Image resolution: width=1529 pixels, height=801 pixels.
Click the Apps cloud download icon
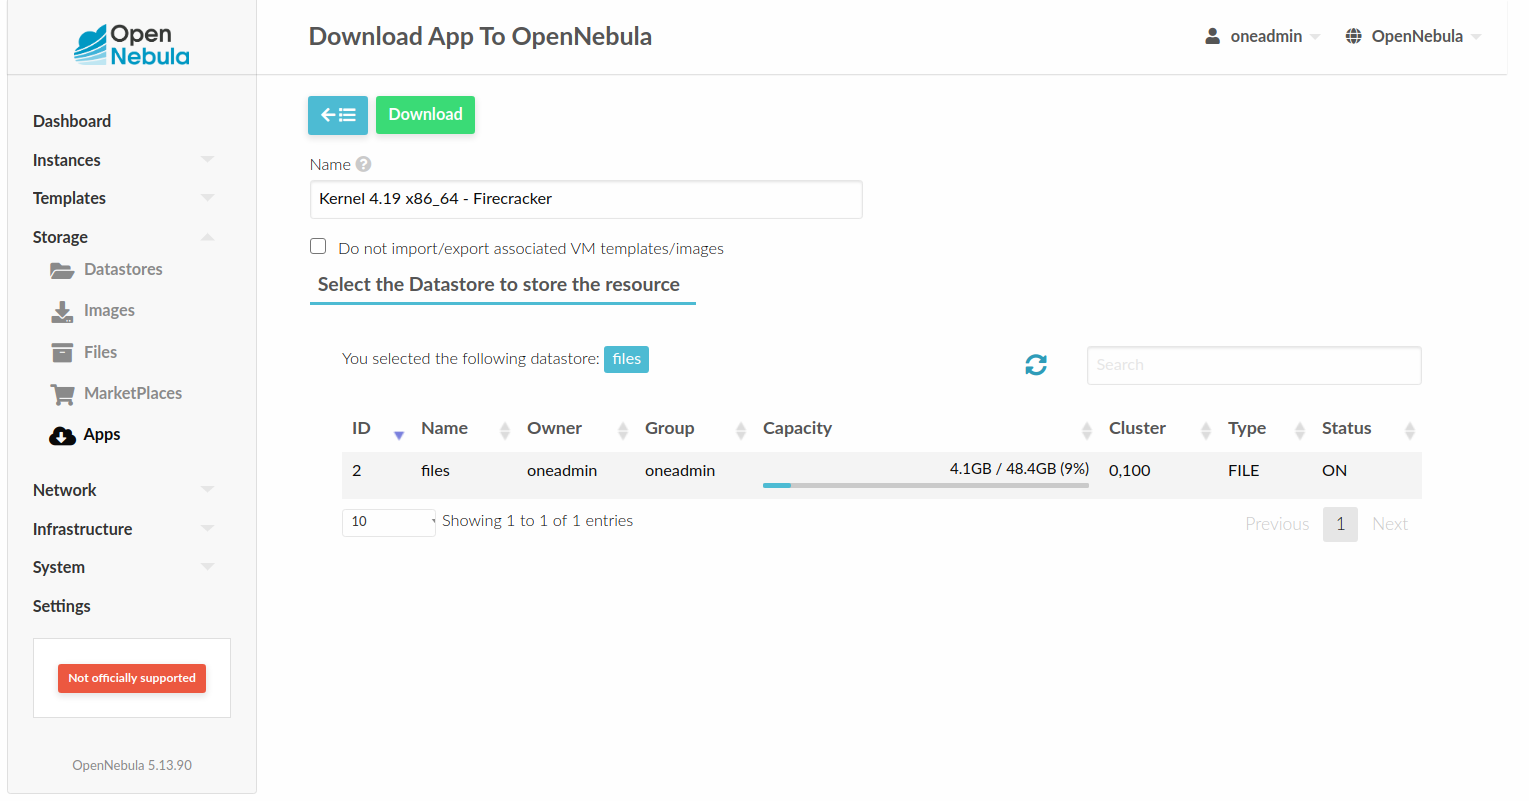[x=62, y=435]
